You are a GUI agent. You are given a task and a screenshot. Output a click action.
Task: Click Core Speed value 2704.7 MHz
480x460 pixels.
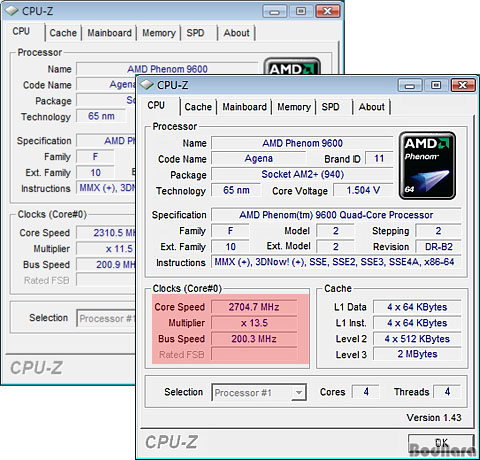point(254,307)
